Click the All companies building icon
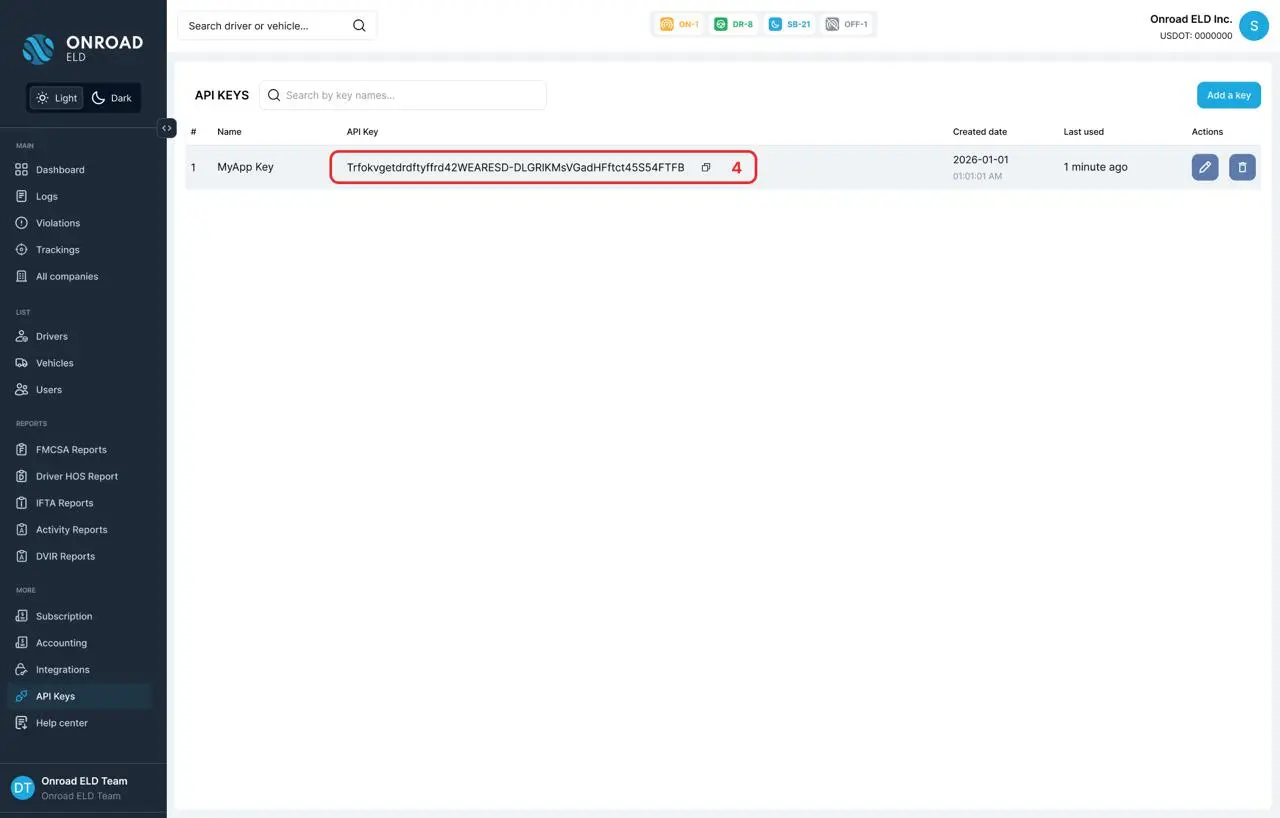The image size is (1280, 818). (x=21, y=277)
